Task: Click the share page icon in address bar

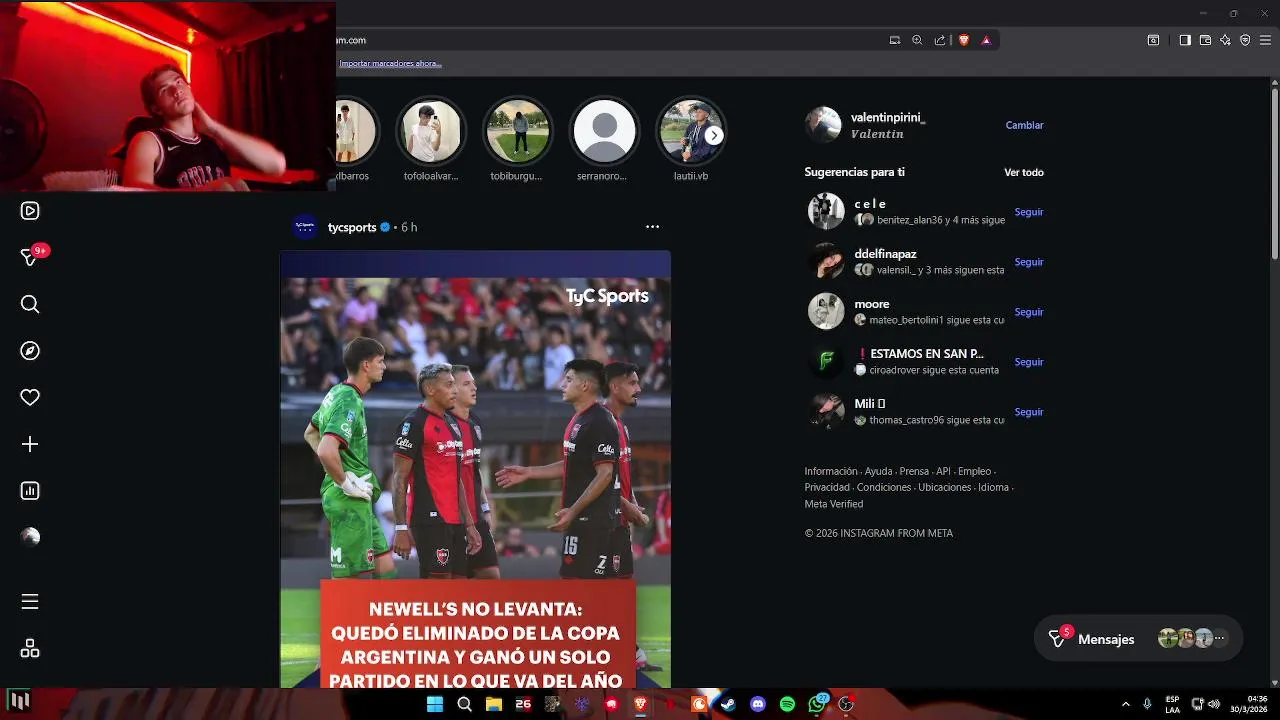Action: (x=940, y=40)
